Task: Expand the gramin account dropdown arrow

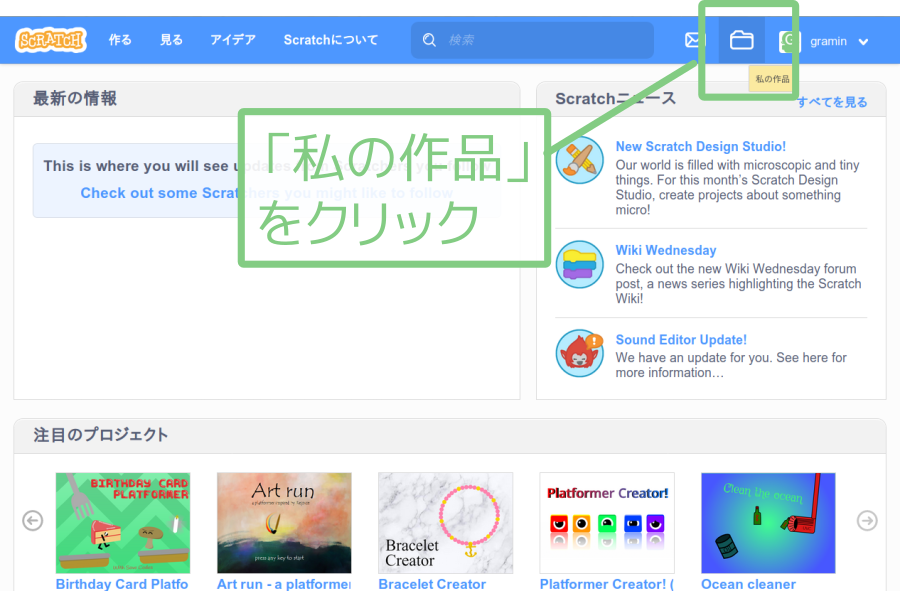Action: point(863,41)
